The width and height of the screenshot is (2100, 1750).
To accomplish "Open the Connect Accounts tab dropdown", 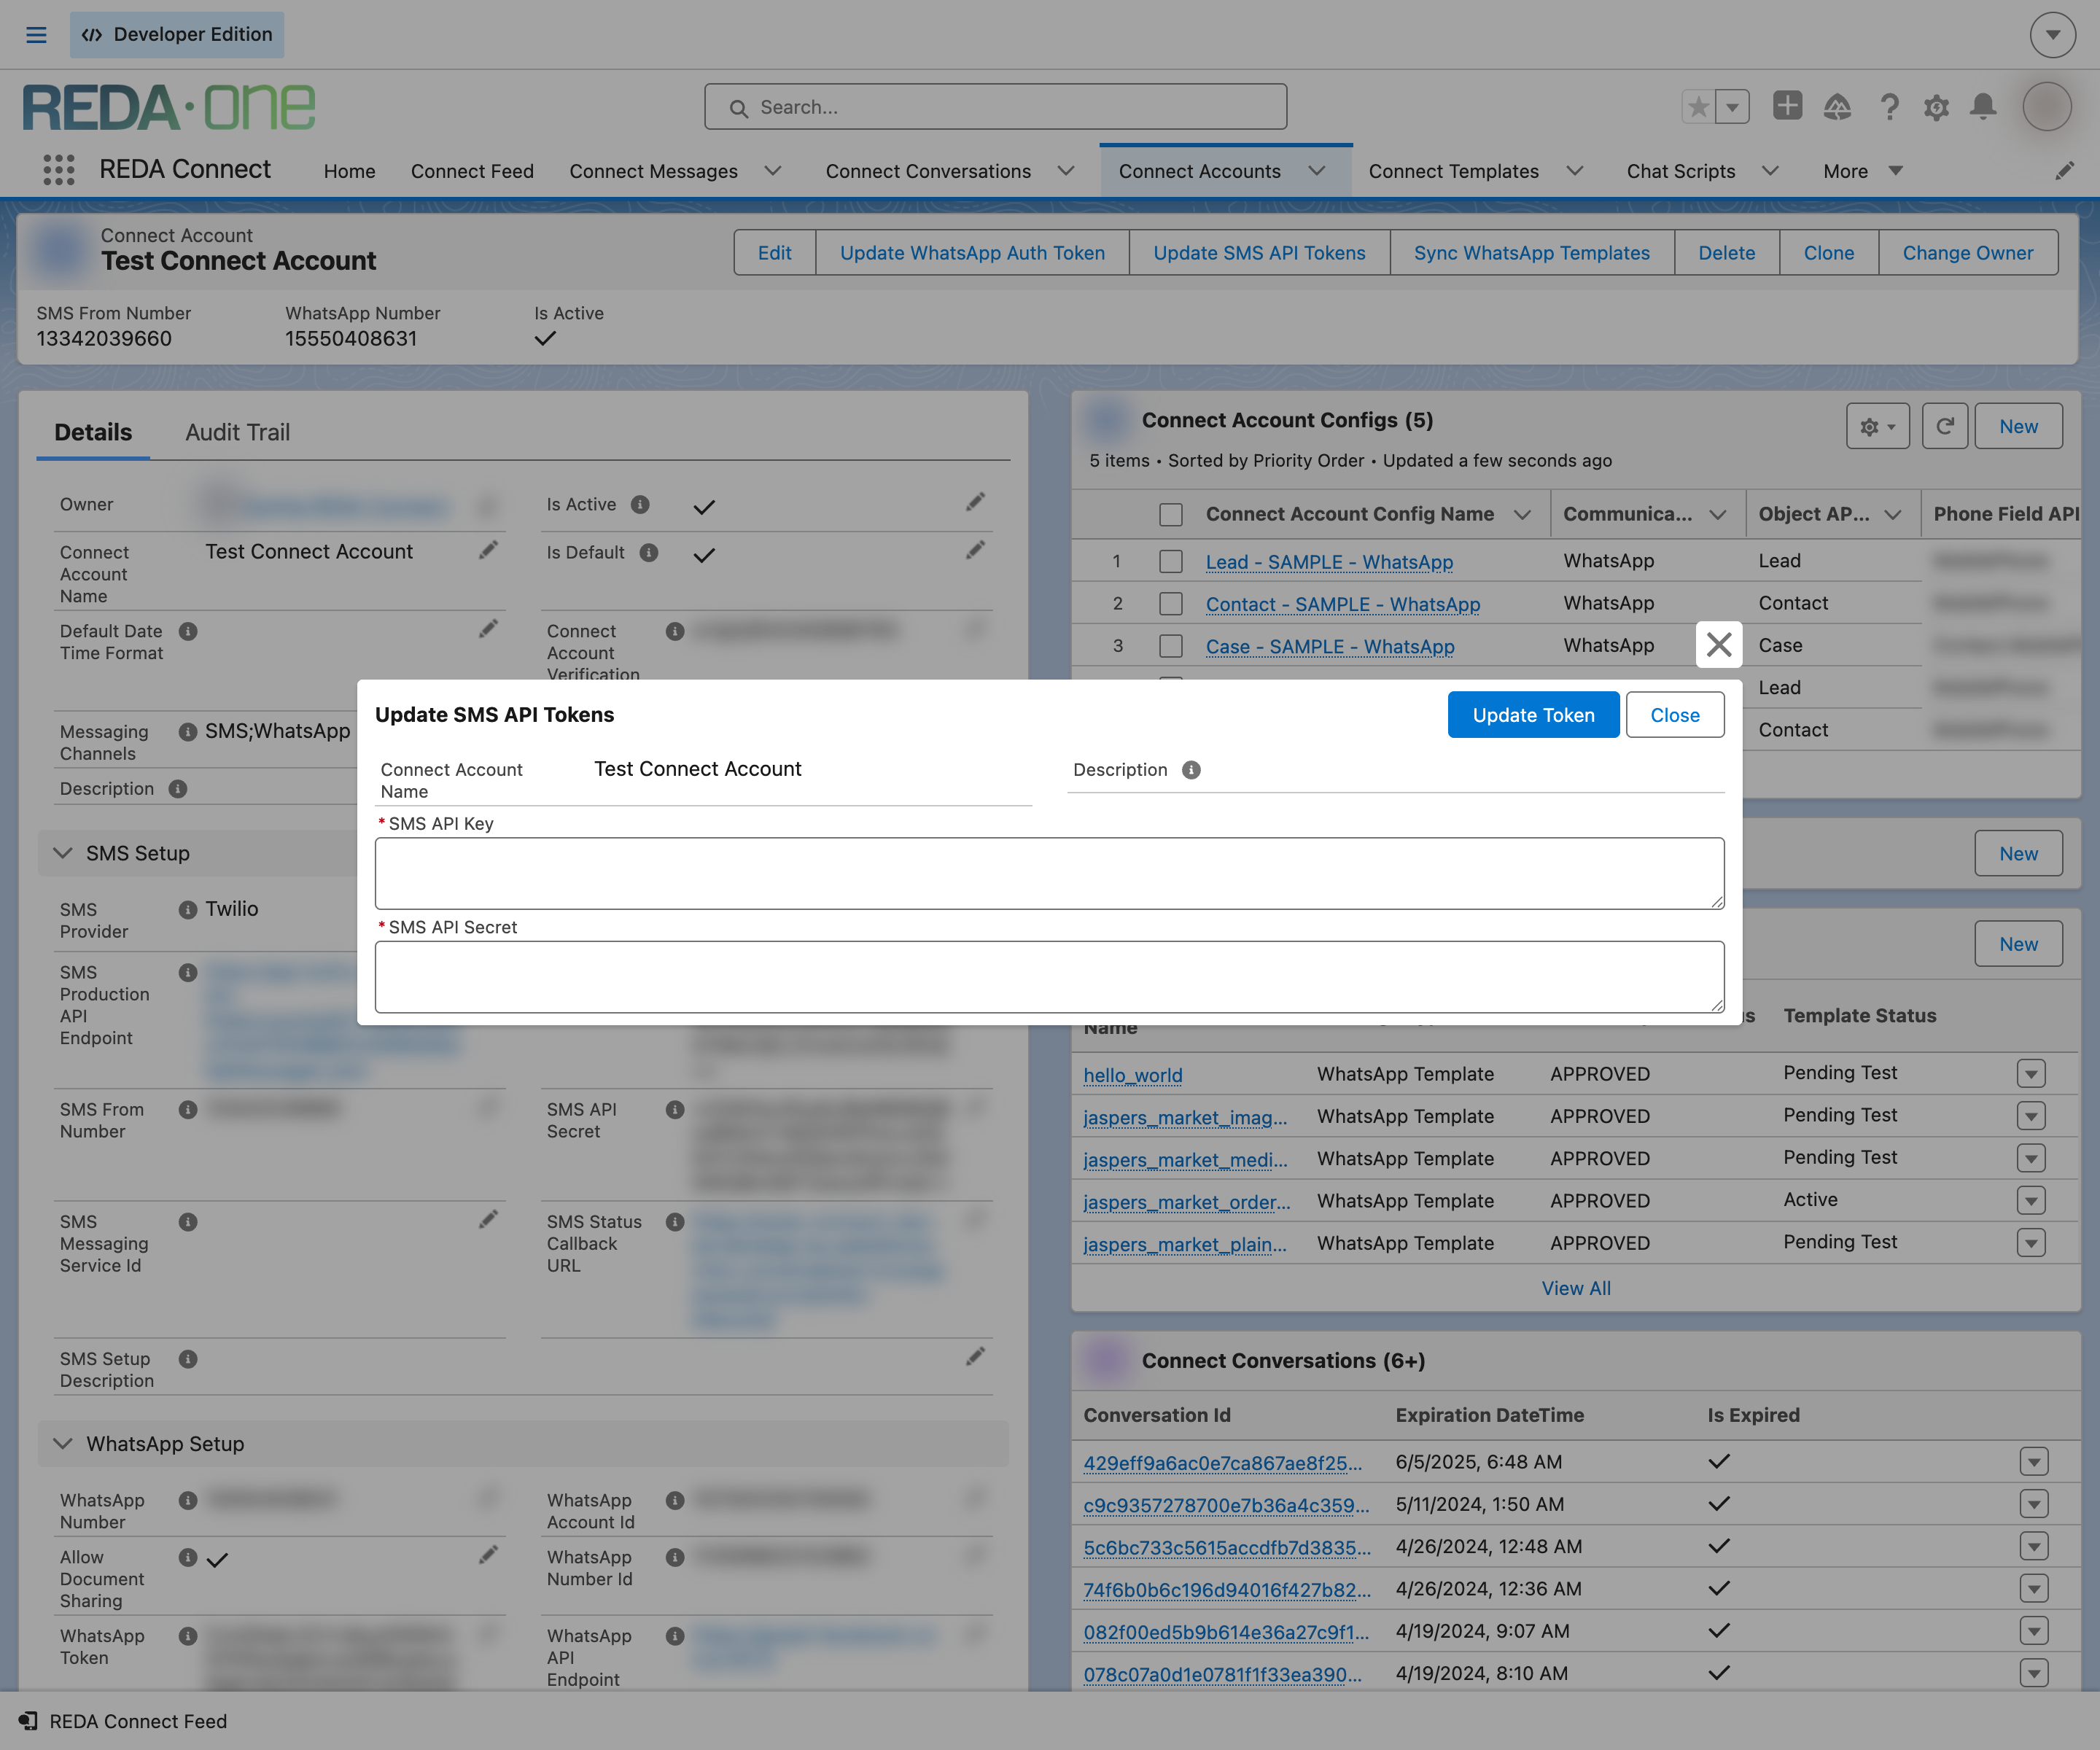I will (1317, 171).
